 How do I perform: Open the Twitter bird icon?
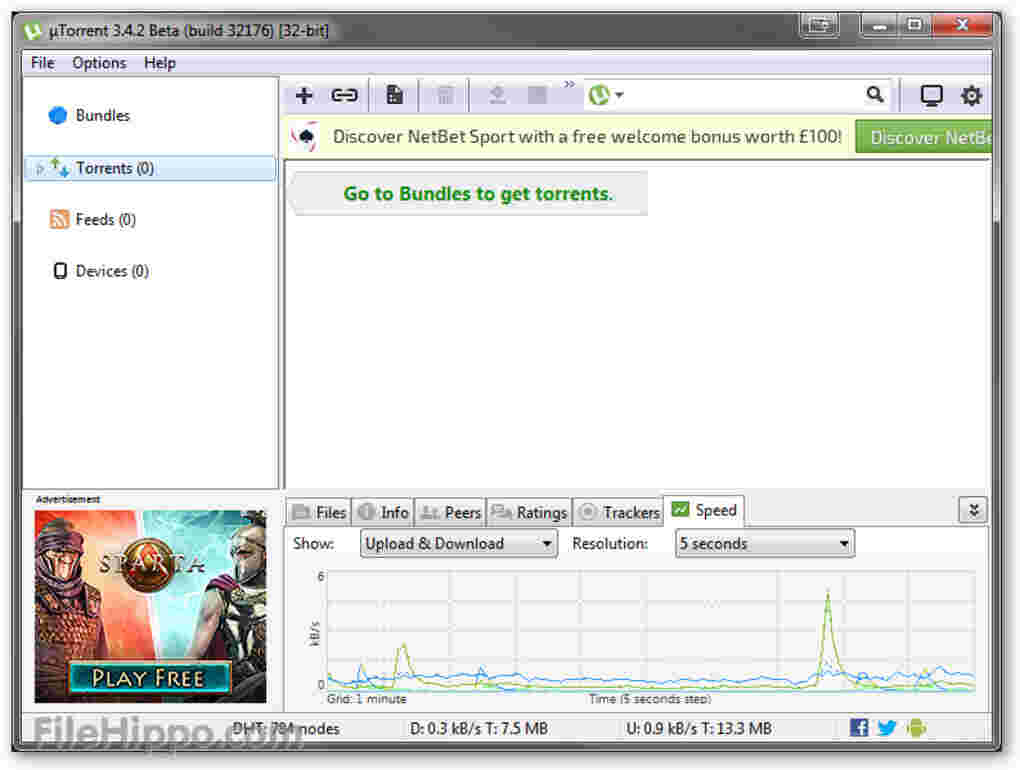[887, 728]
